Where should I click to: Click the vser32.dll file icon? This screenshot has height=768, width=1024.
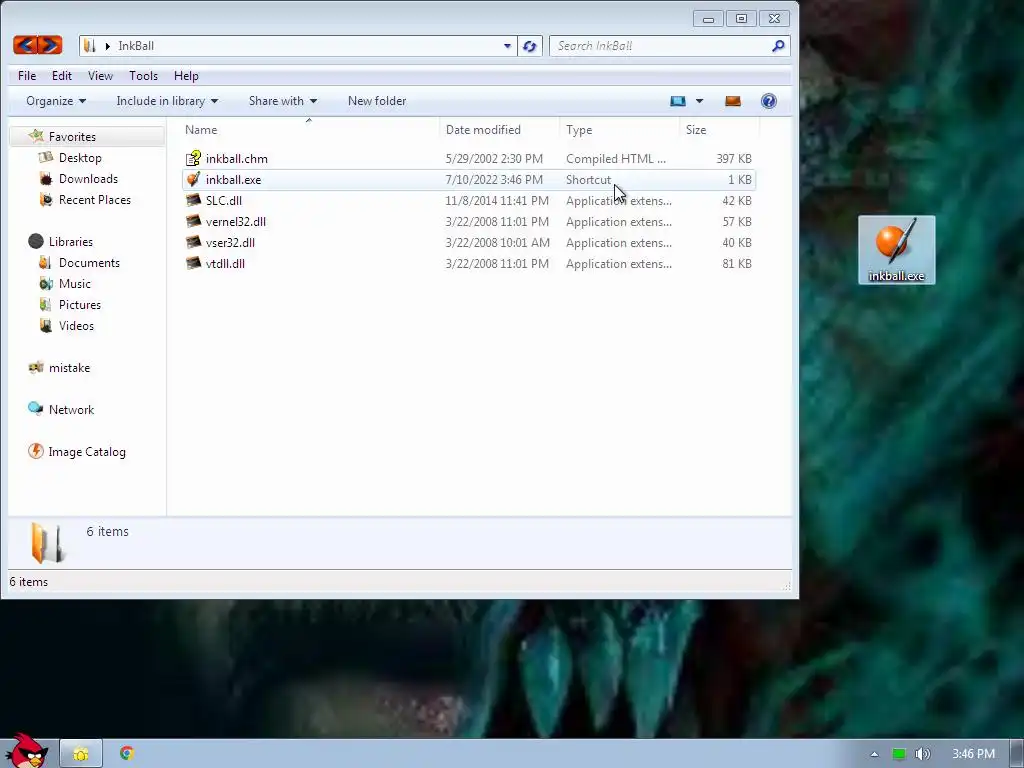[193, 242]
